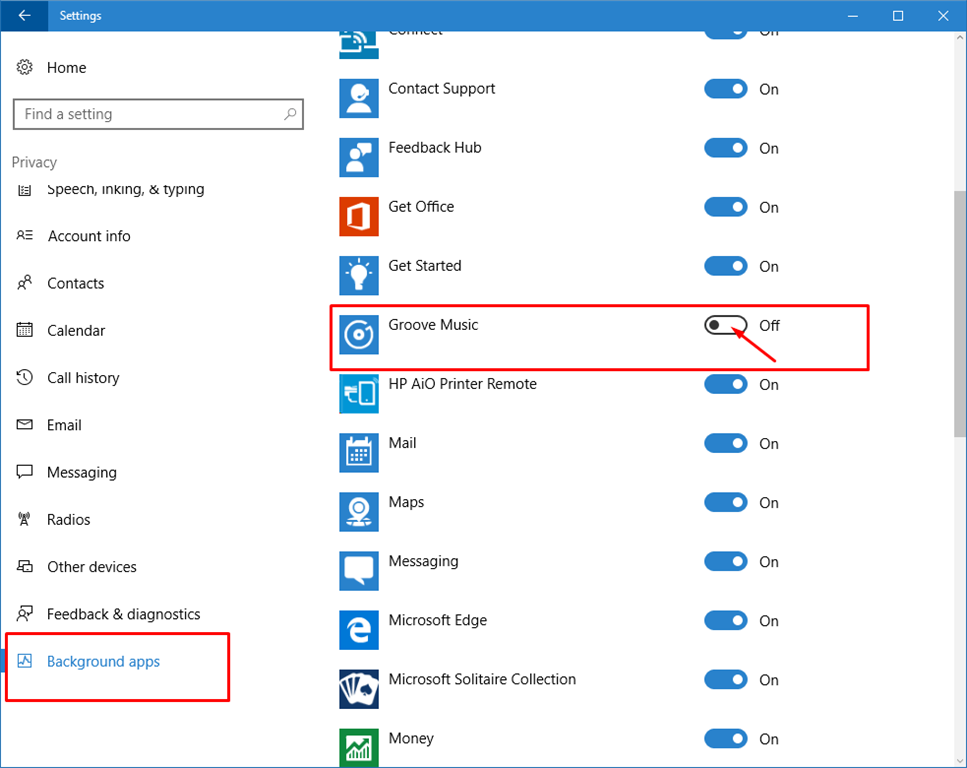This screenshot has width=967, height=768.
Task: Turn on the Groove Music toggle
Action: [726, 325]
